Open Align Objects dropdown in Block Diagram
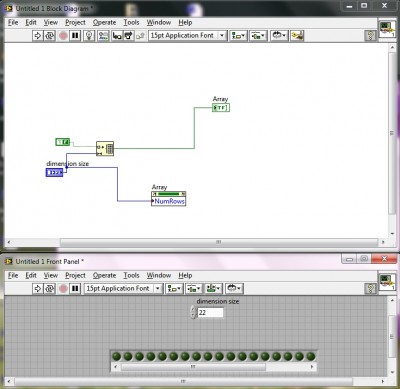400x389 pixels. pyautogui.click(x=238, y=36)
